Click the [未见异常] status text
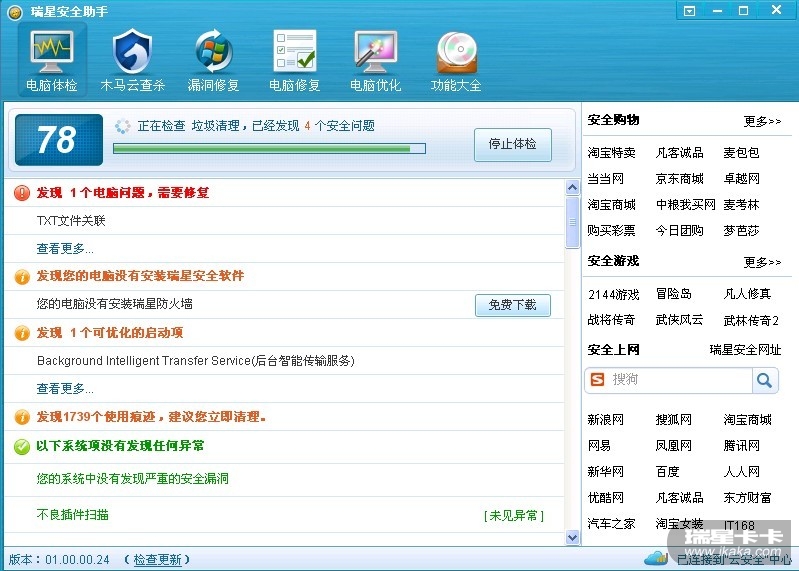This screenshot has height=571, width=799. coord(514,515)
